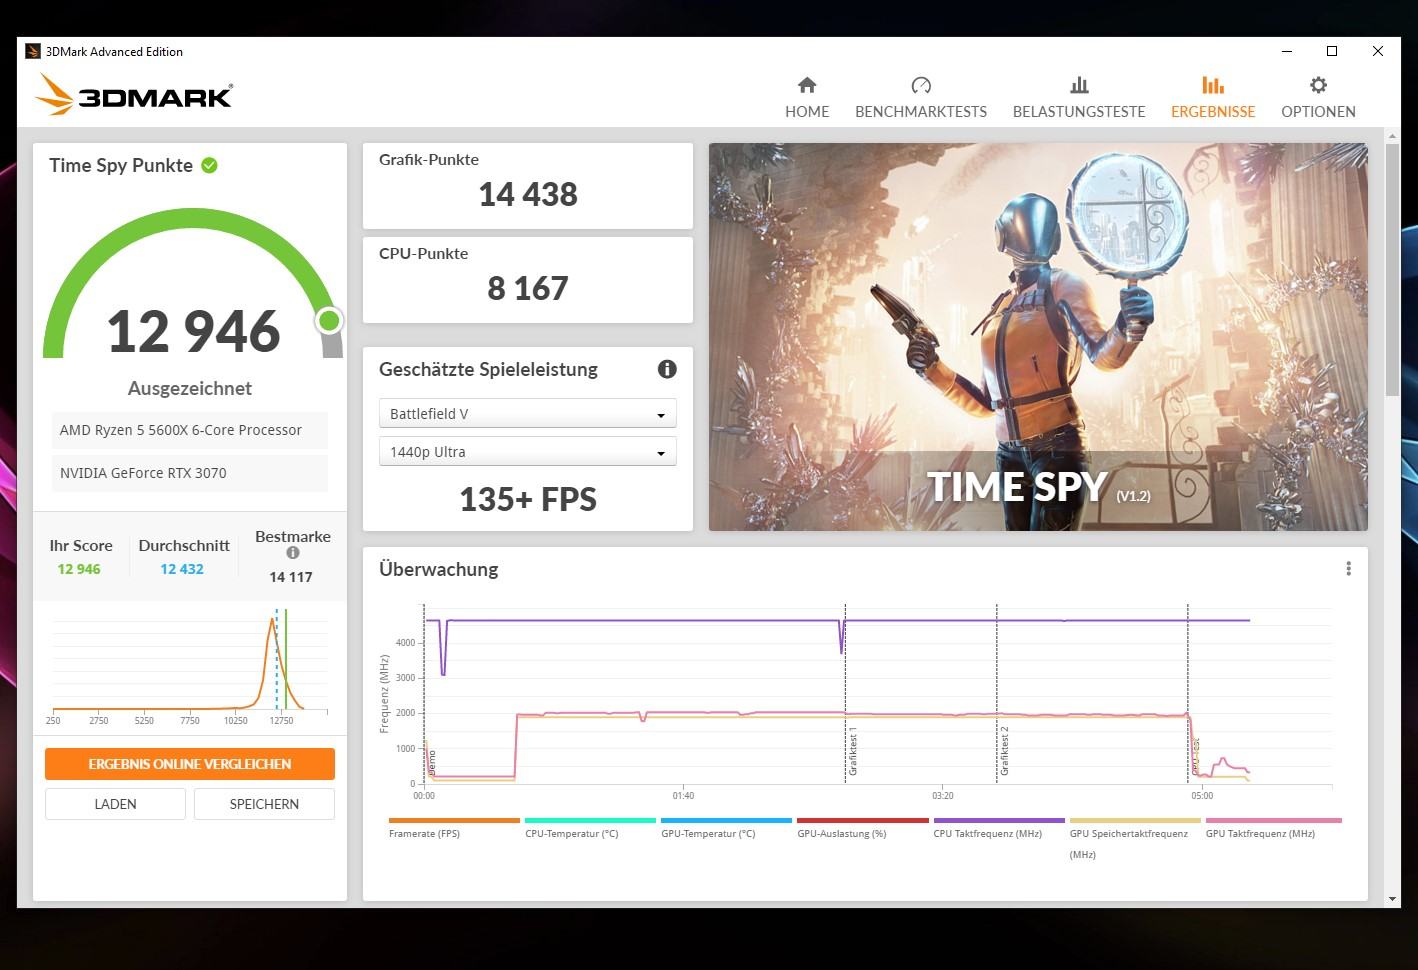Click the Time Spy preview image

tap(1038, 337)
